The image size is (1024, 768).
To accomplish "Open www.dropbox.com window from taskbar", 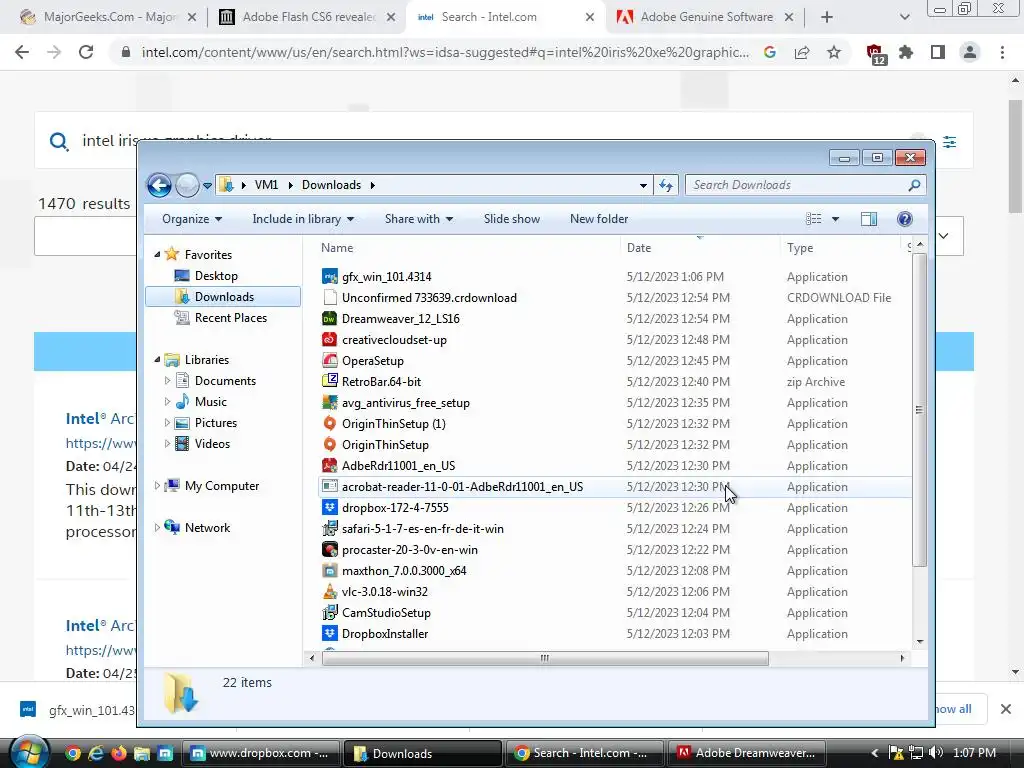I will (261, 753).
